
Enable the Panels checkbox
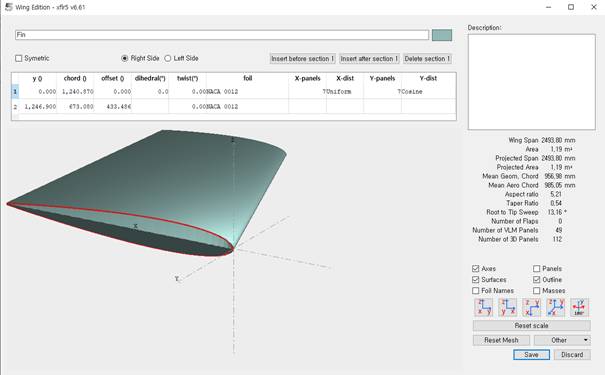tap(536, 269)
